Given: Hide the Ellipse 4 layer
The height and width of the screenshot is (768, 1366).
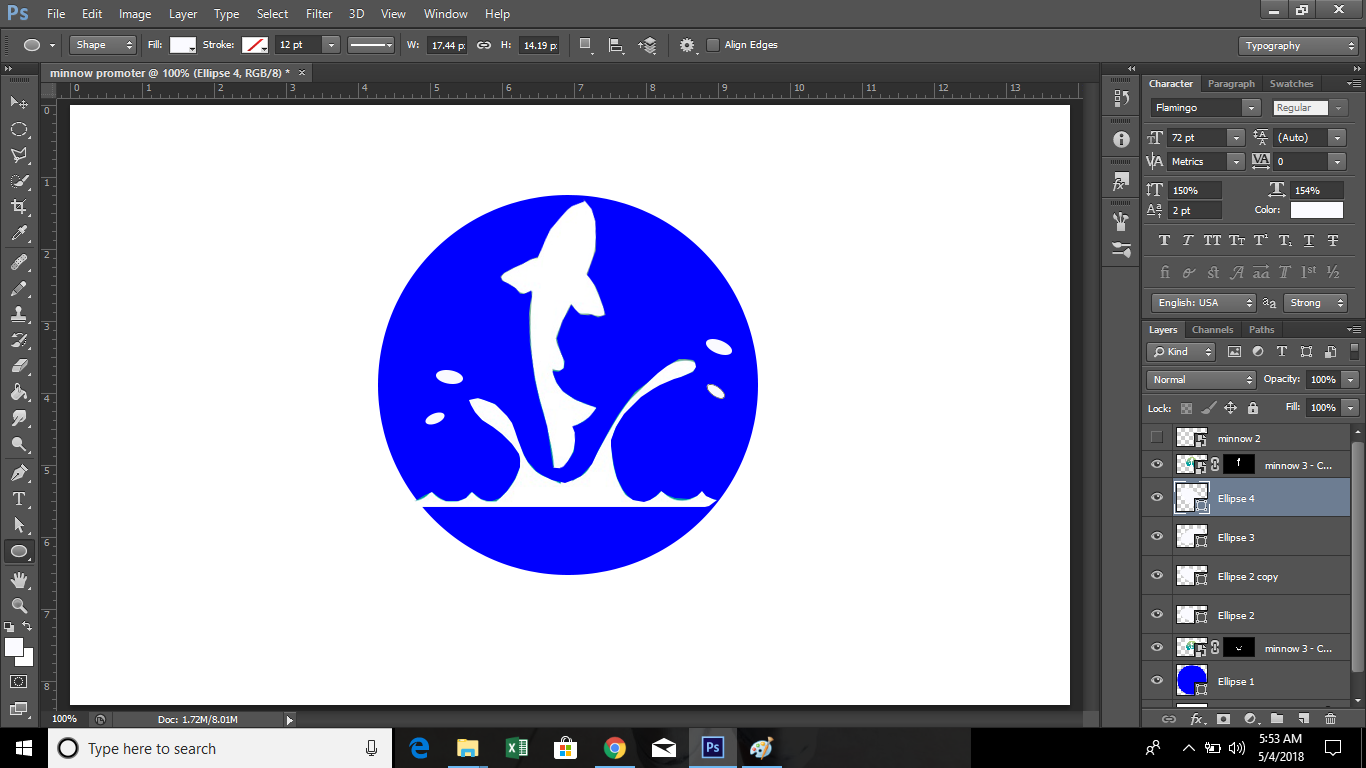Looking at the screenshot, I should (x=1157, y=498).
